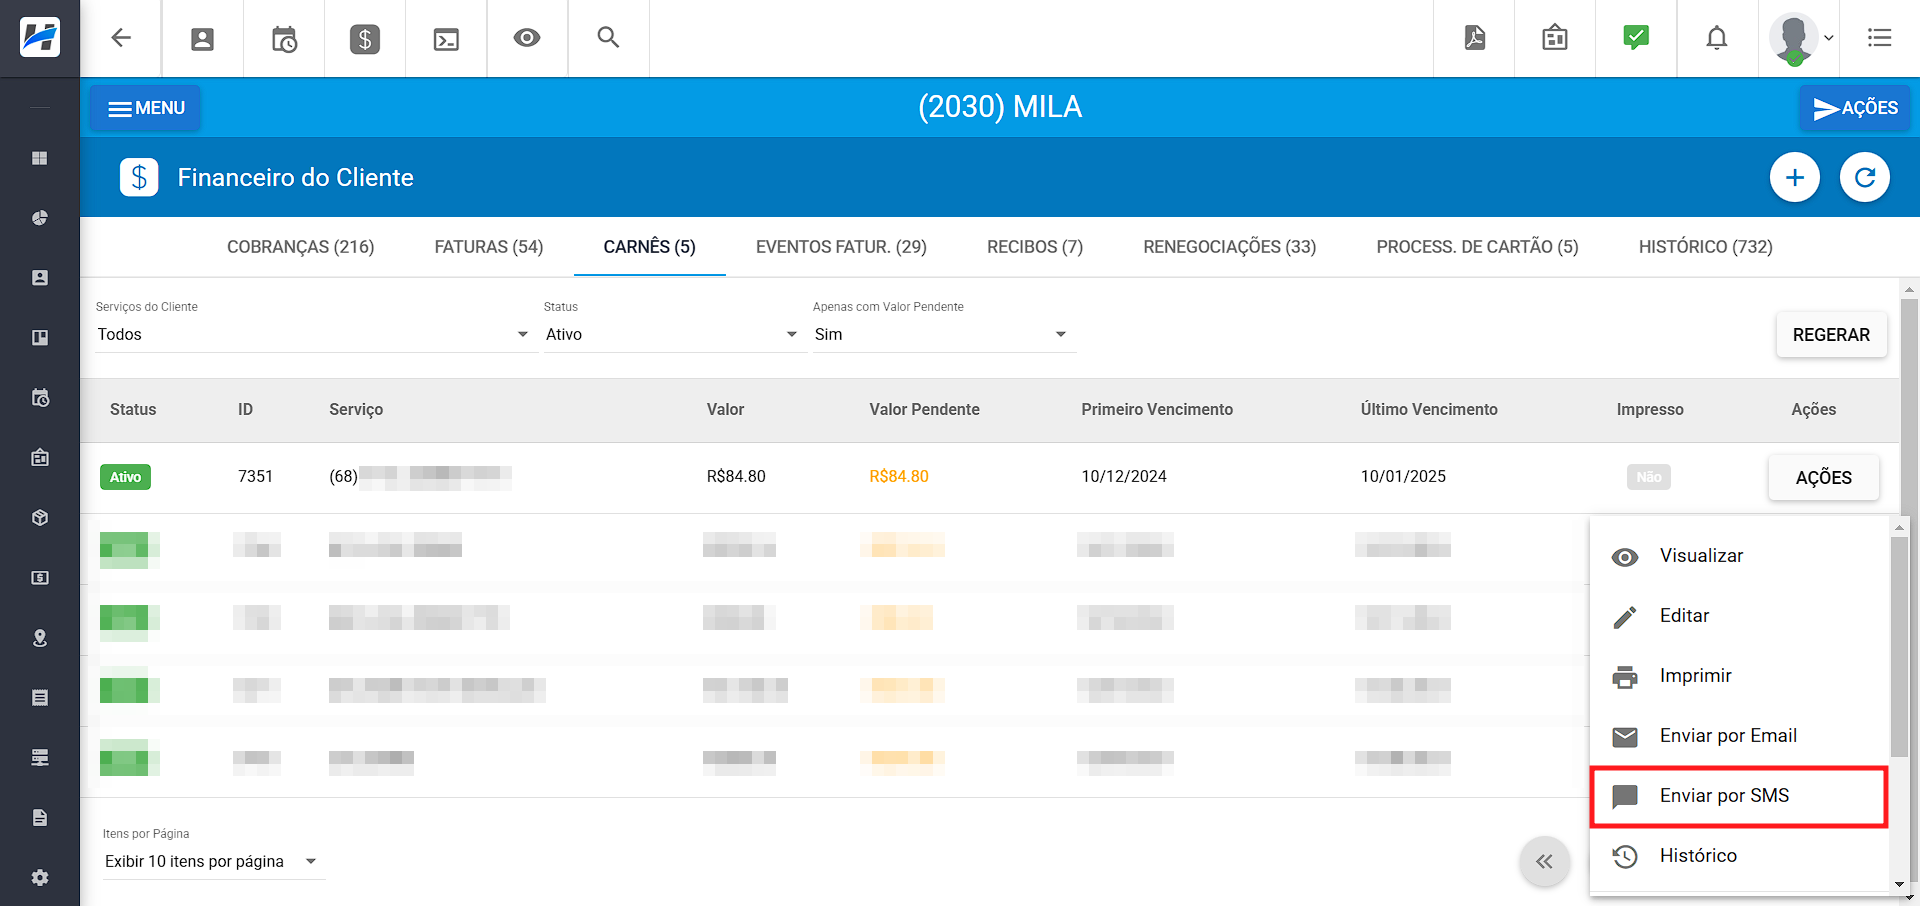This screenshot has width=1920, height=906.
Task: Click the add plus button in Financeiro header
Action: click(1795, 178)
